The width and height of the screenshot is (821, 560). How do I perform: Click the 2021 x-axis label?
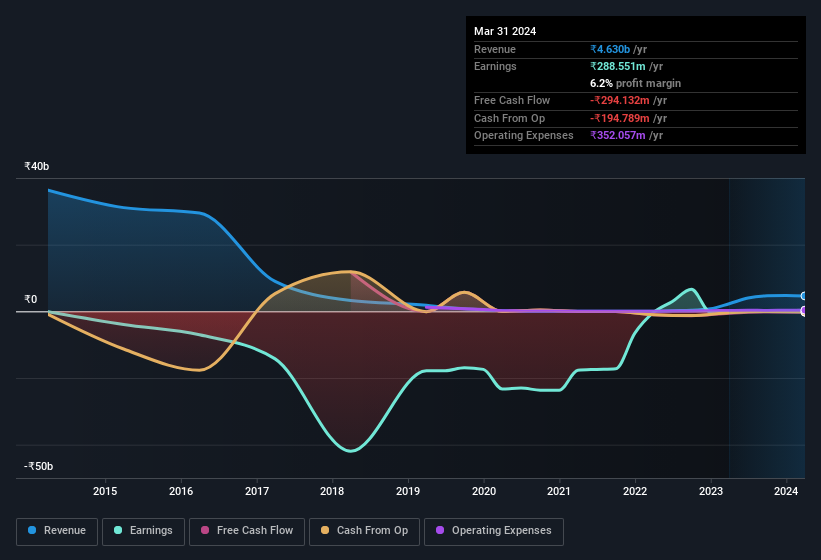[559, 491]
